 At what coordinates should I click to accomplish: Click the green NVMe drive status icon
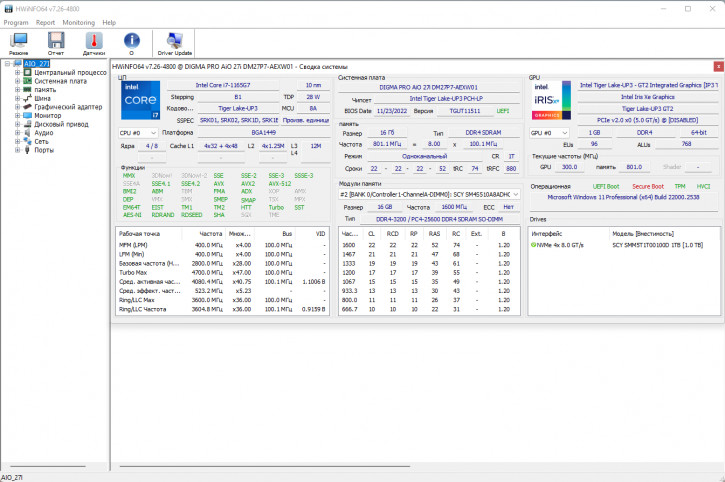tap(533, 245)
